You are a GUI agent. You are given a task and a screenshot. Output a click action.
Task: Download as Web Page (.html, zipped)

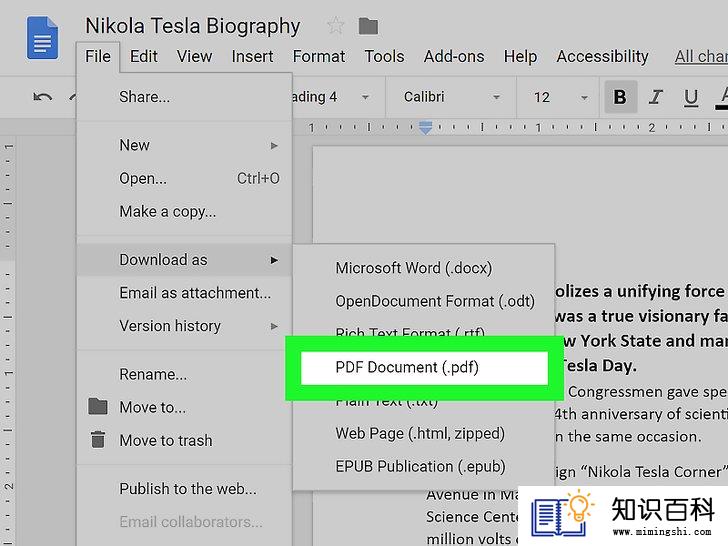coord(423,434)
